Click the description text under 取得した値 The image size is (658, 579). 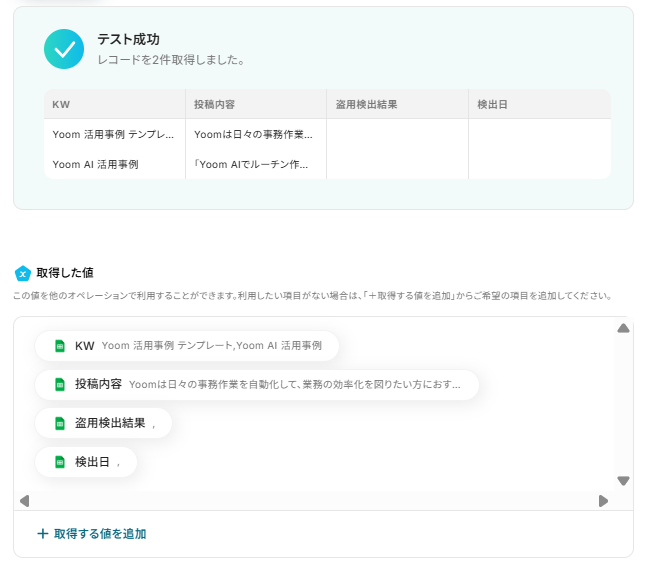click(x=312, y=296)
